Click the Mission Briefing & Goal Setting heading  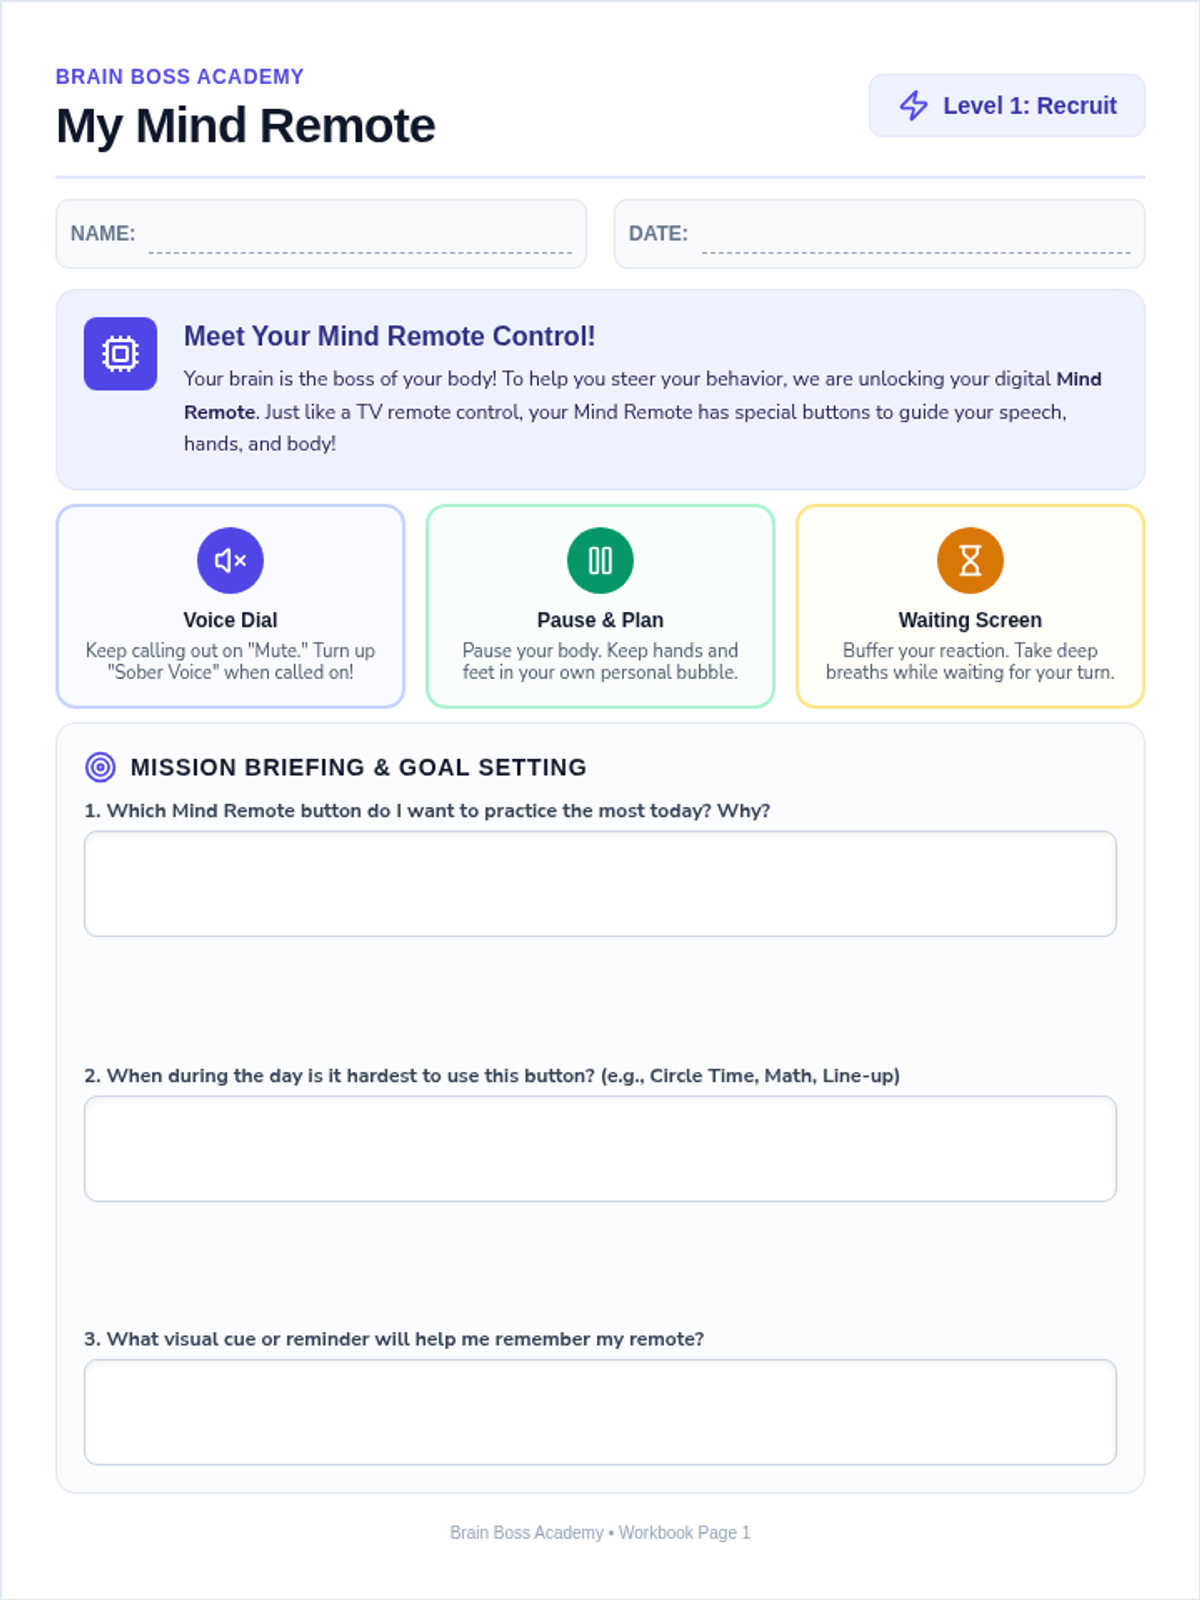[358, 767]
